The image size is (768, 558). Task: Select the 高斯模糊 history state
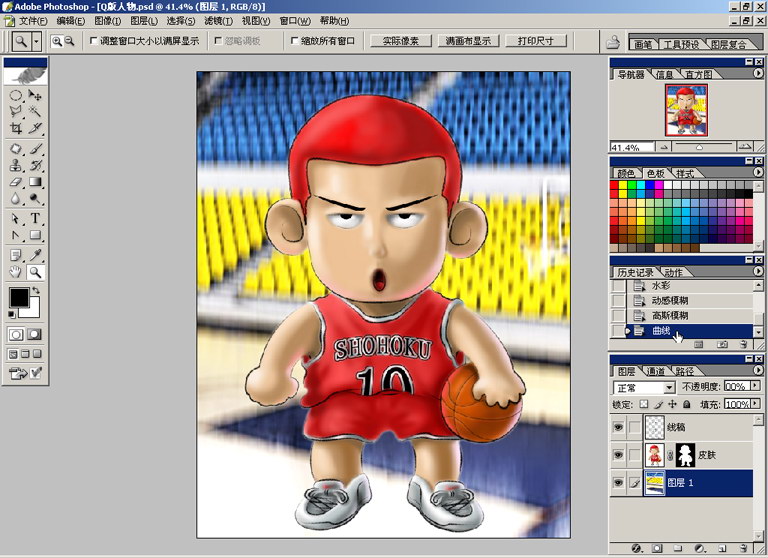(x=690, y=315)
